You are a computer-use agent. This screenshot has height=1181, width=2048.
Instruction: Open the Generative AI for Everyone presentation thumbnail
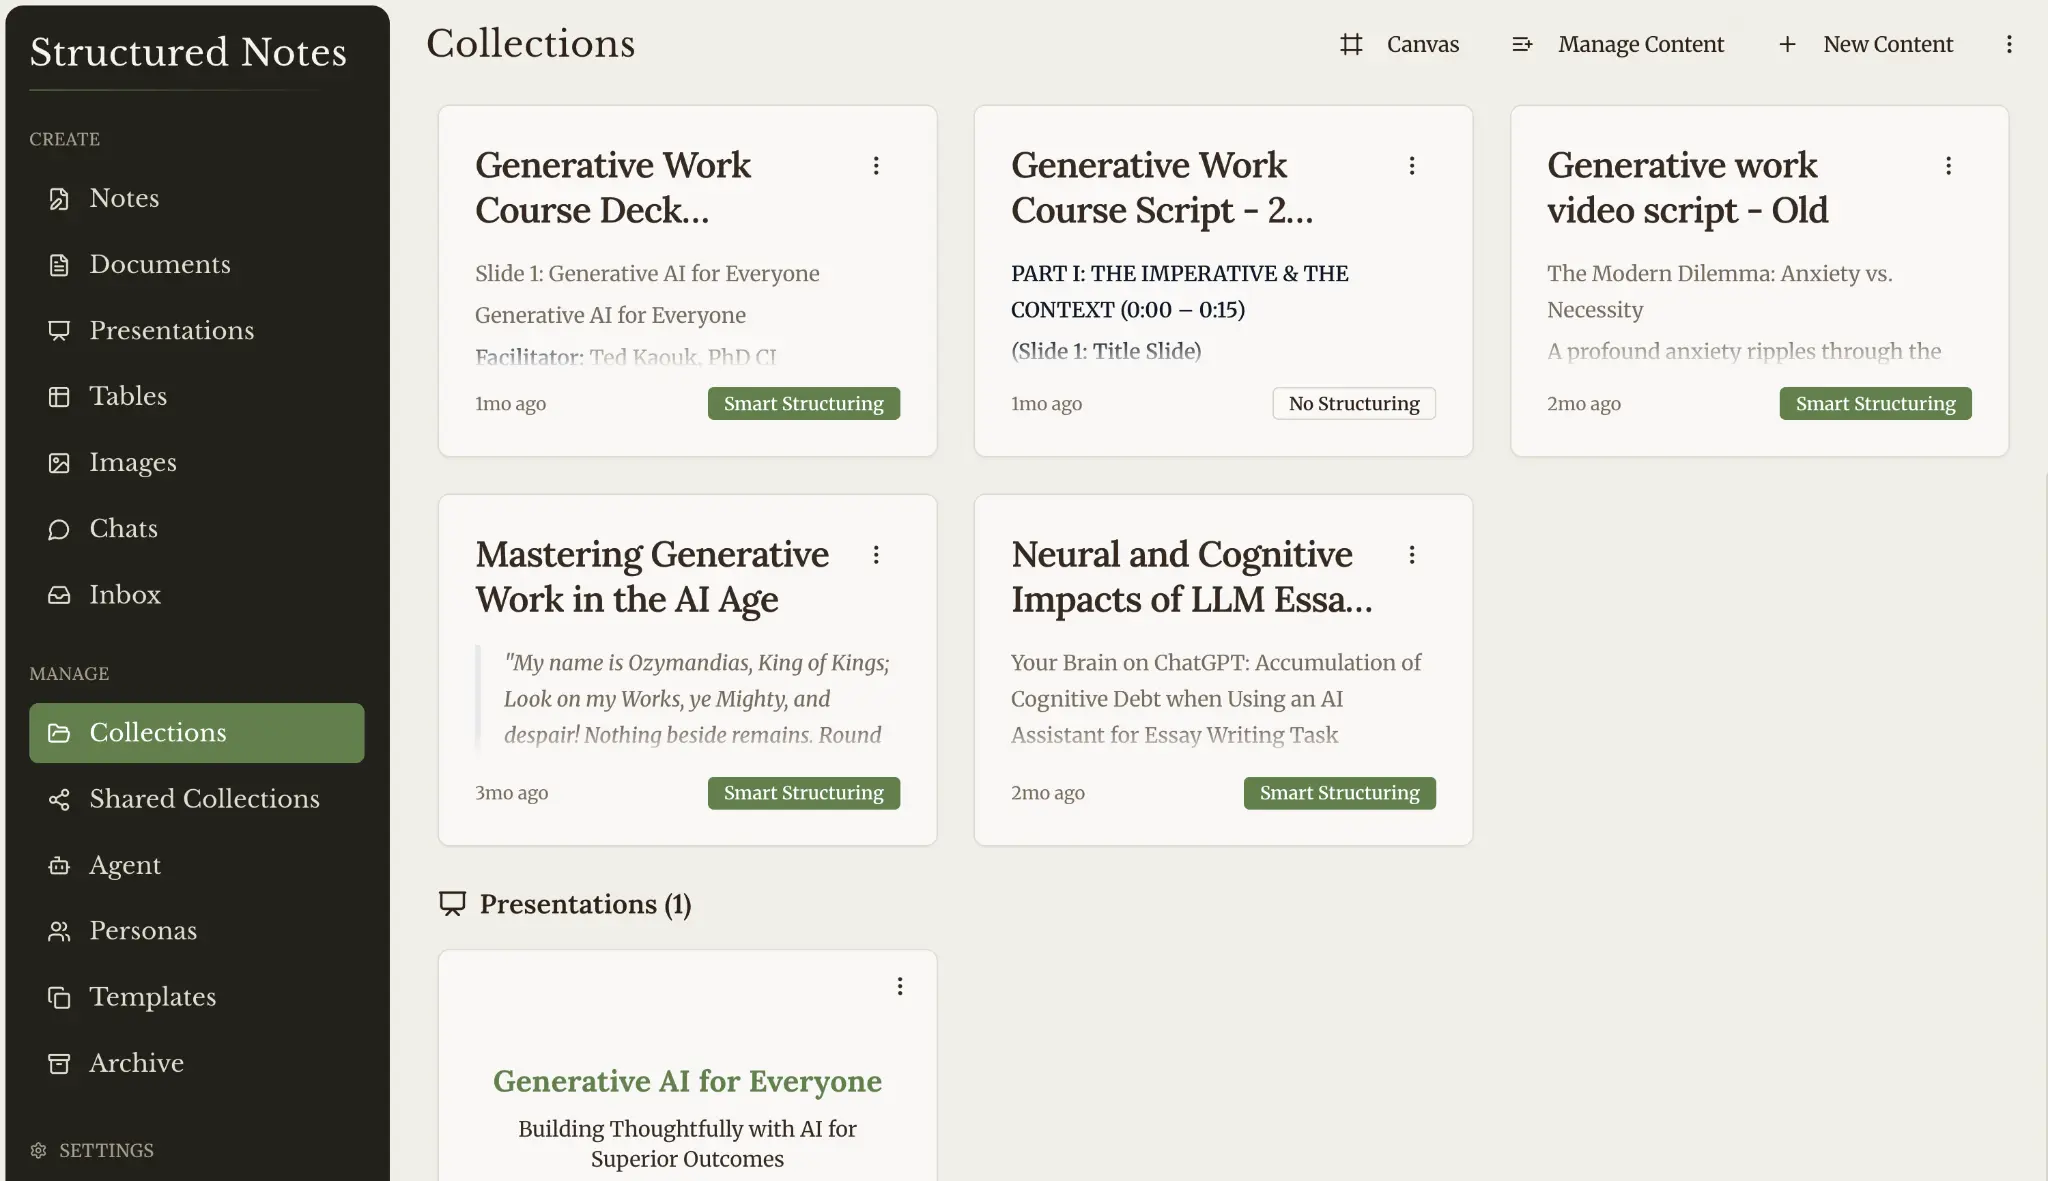click(688, 1066)
